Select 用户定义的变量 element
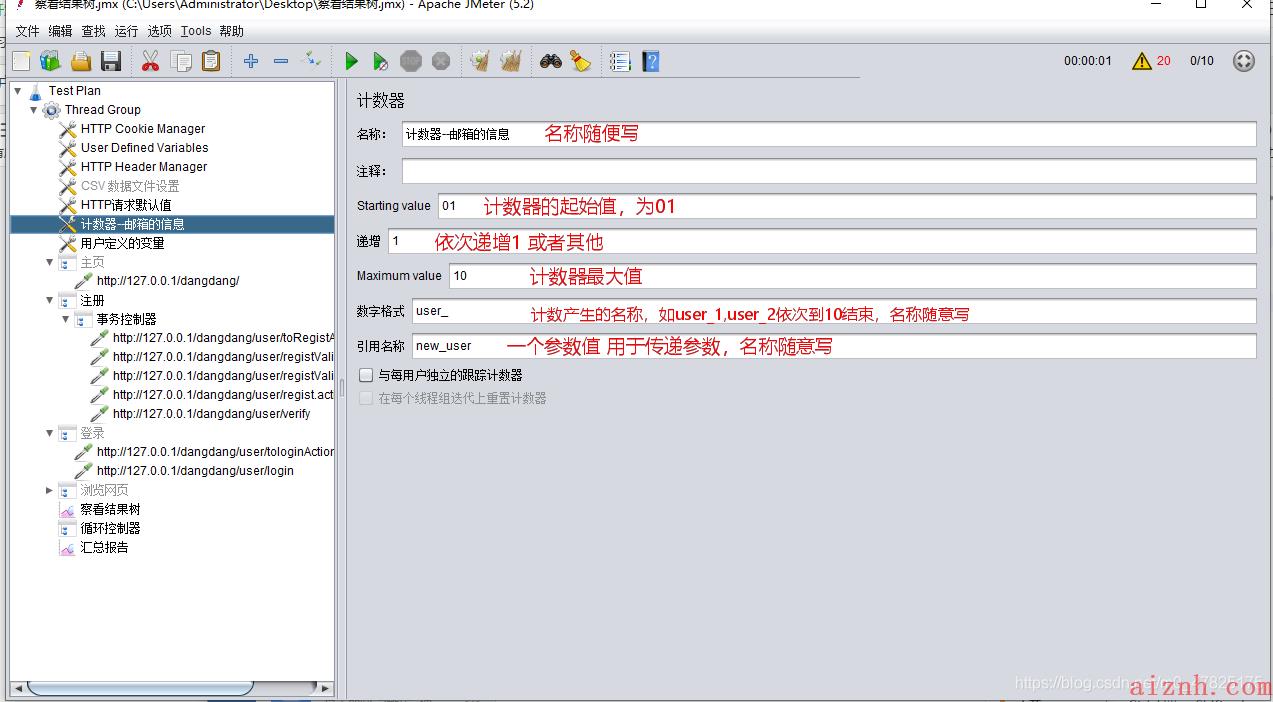This screenshot has width=1273, height=702. point(122,243)
